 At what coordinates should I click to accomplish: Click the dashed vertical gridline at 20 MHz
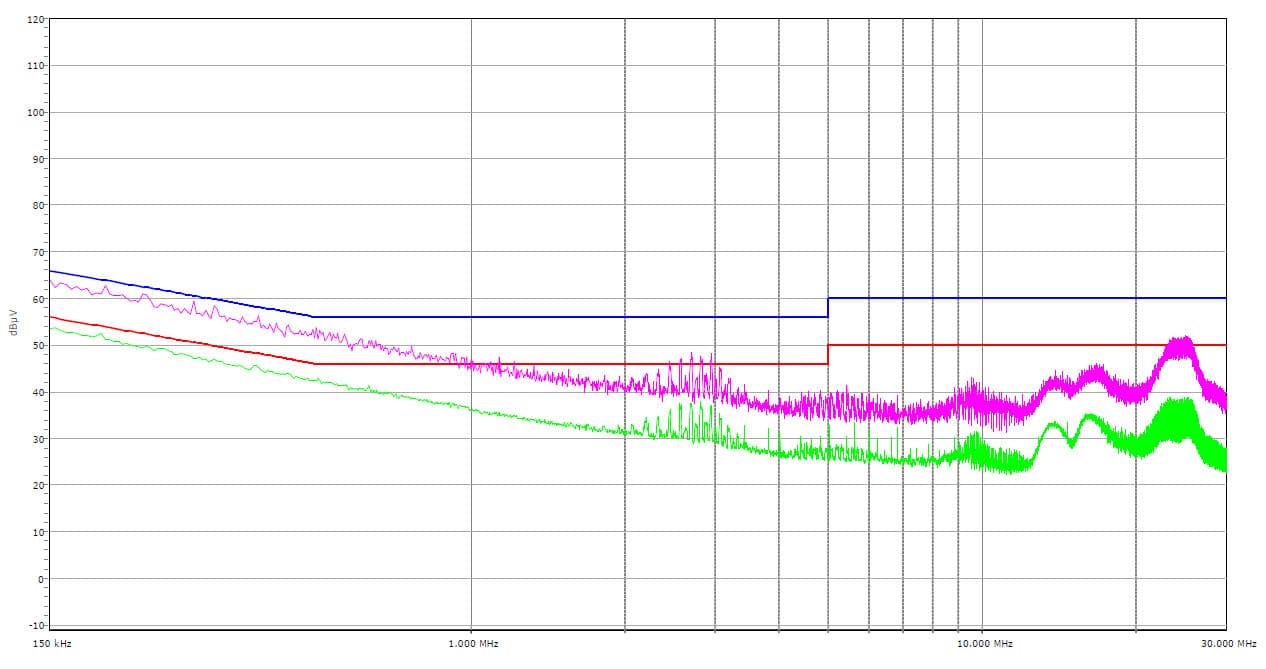pyautogui.click(x=1136, y=200)
